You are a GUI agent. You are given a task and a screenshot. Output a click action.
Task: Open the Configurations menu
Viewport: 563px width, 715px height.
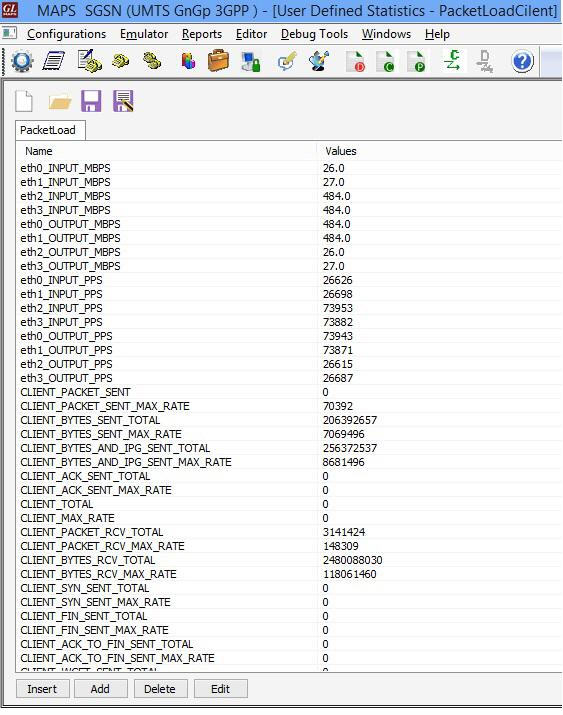[x=67, y=34]
